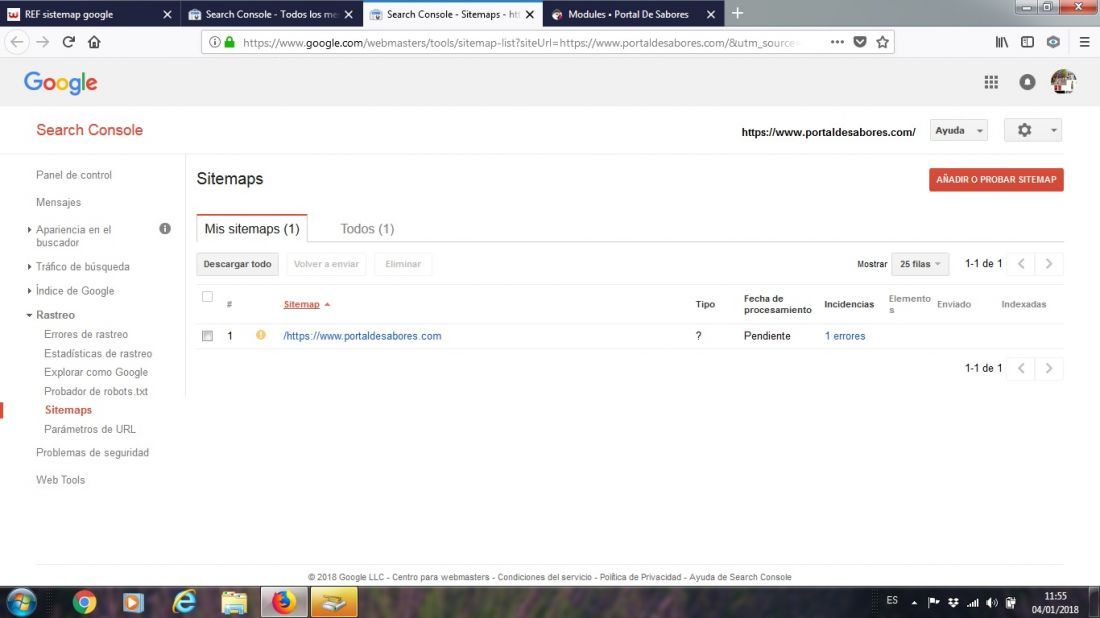Switch to Todos (1) tab
Viewport: 1100px width, 618px height.
point(367,229)
